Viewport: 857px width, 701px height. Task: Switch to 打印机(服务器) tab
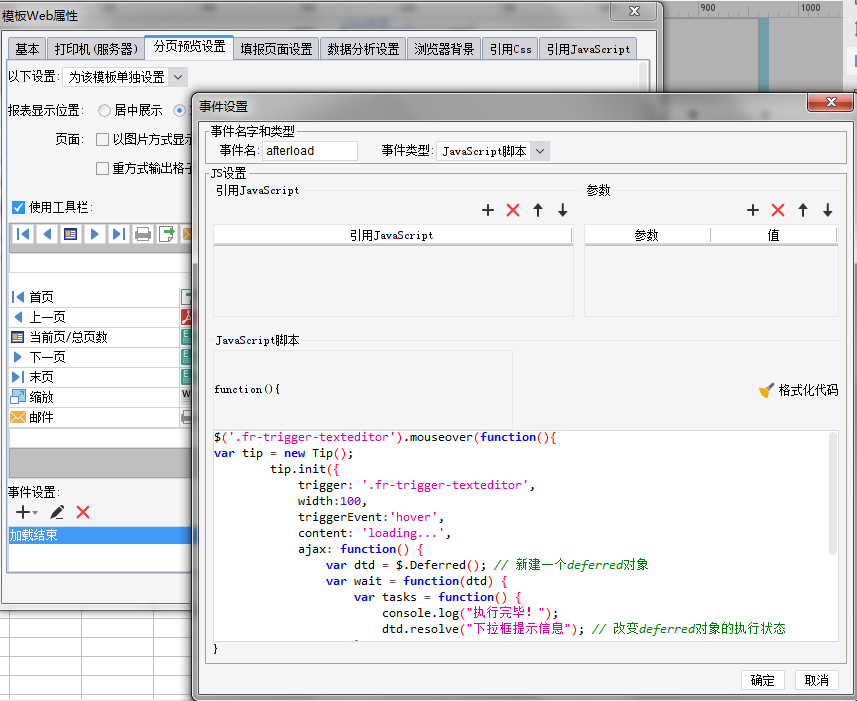point(96,49)
